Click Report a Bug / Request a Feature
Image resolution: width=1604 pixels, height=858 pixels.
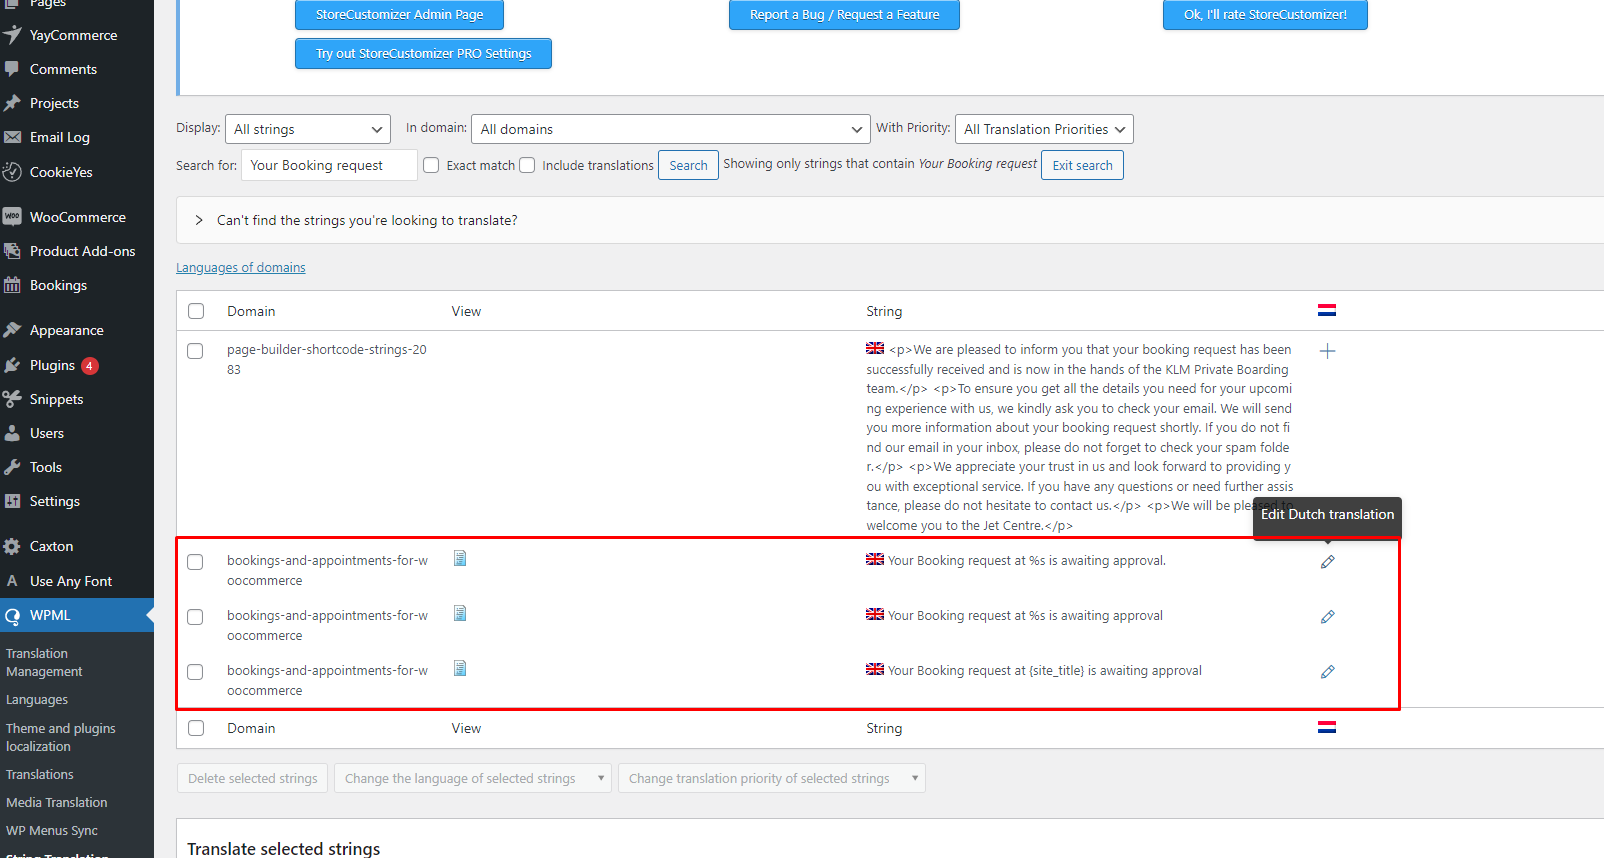tap(844, 15)
